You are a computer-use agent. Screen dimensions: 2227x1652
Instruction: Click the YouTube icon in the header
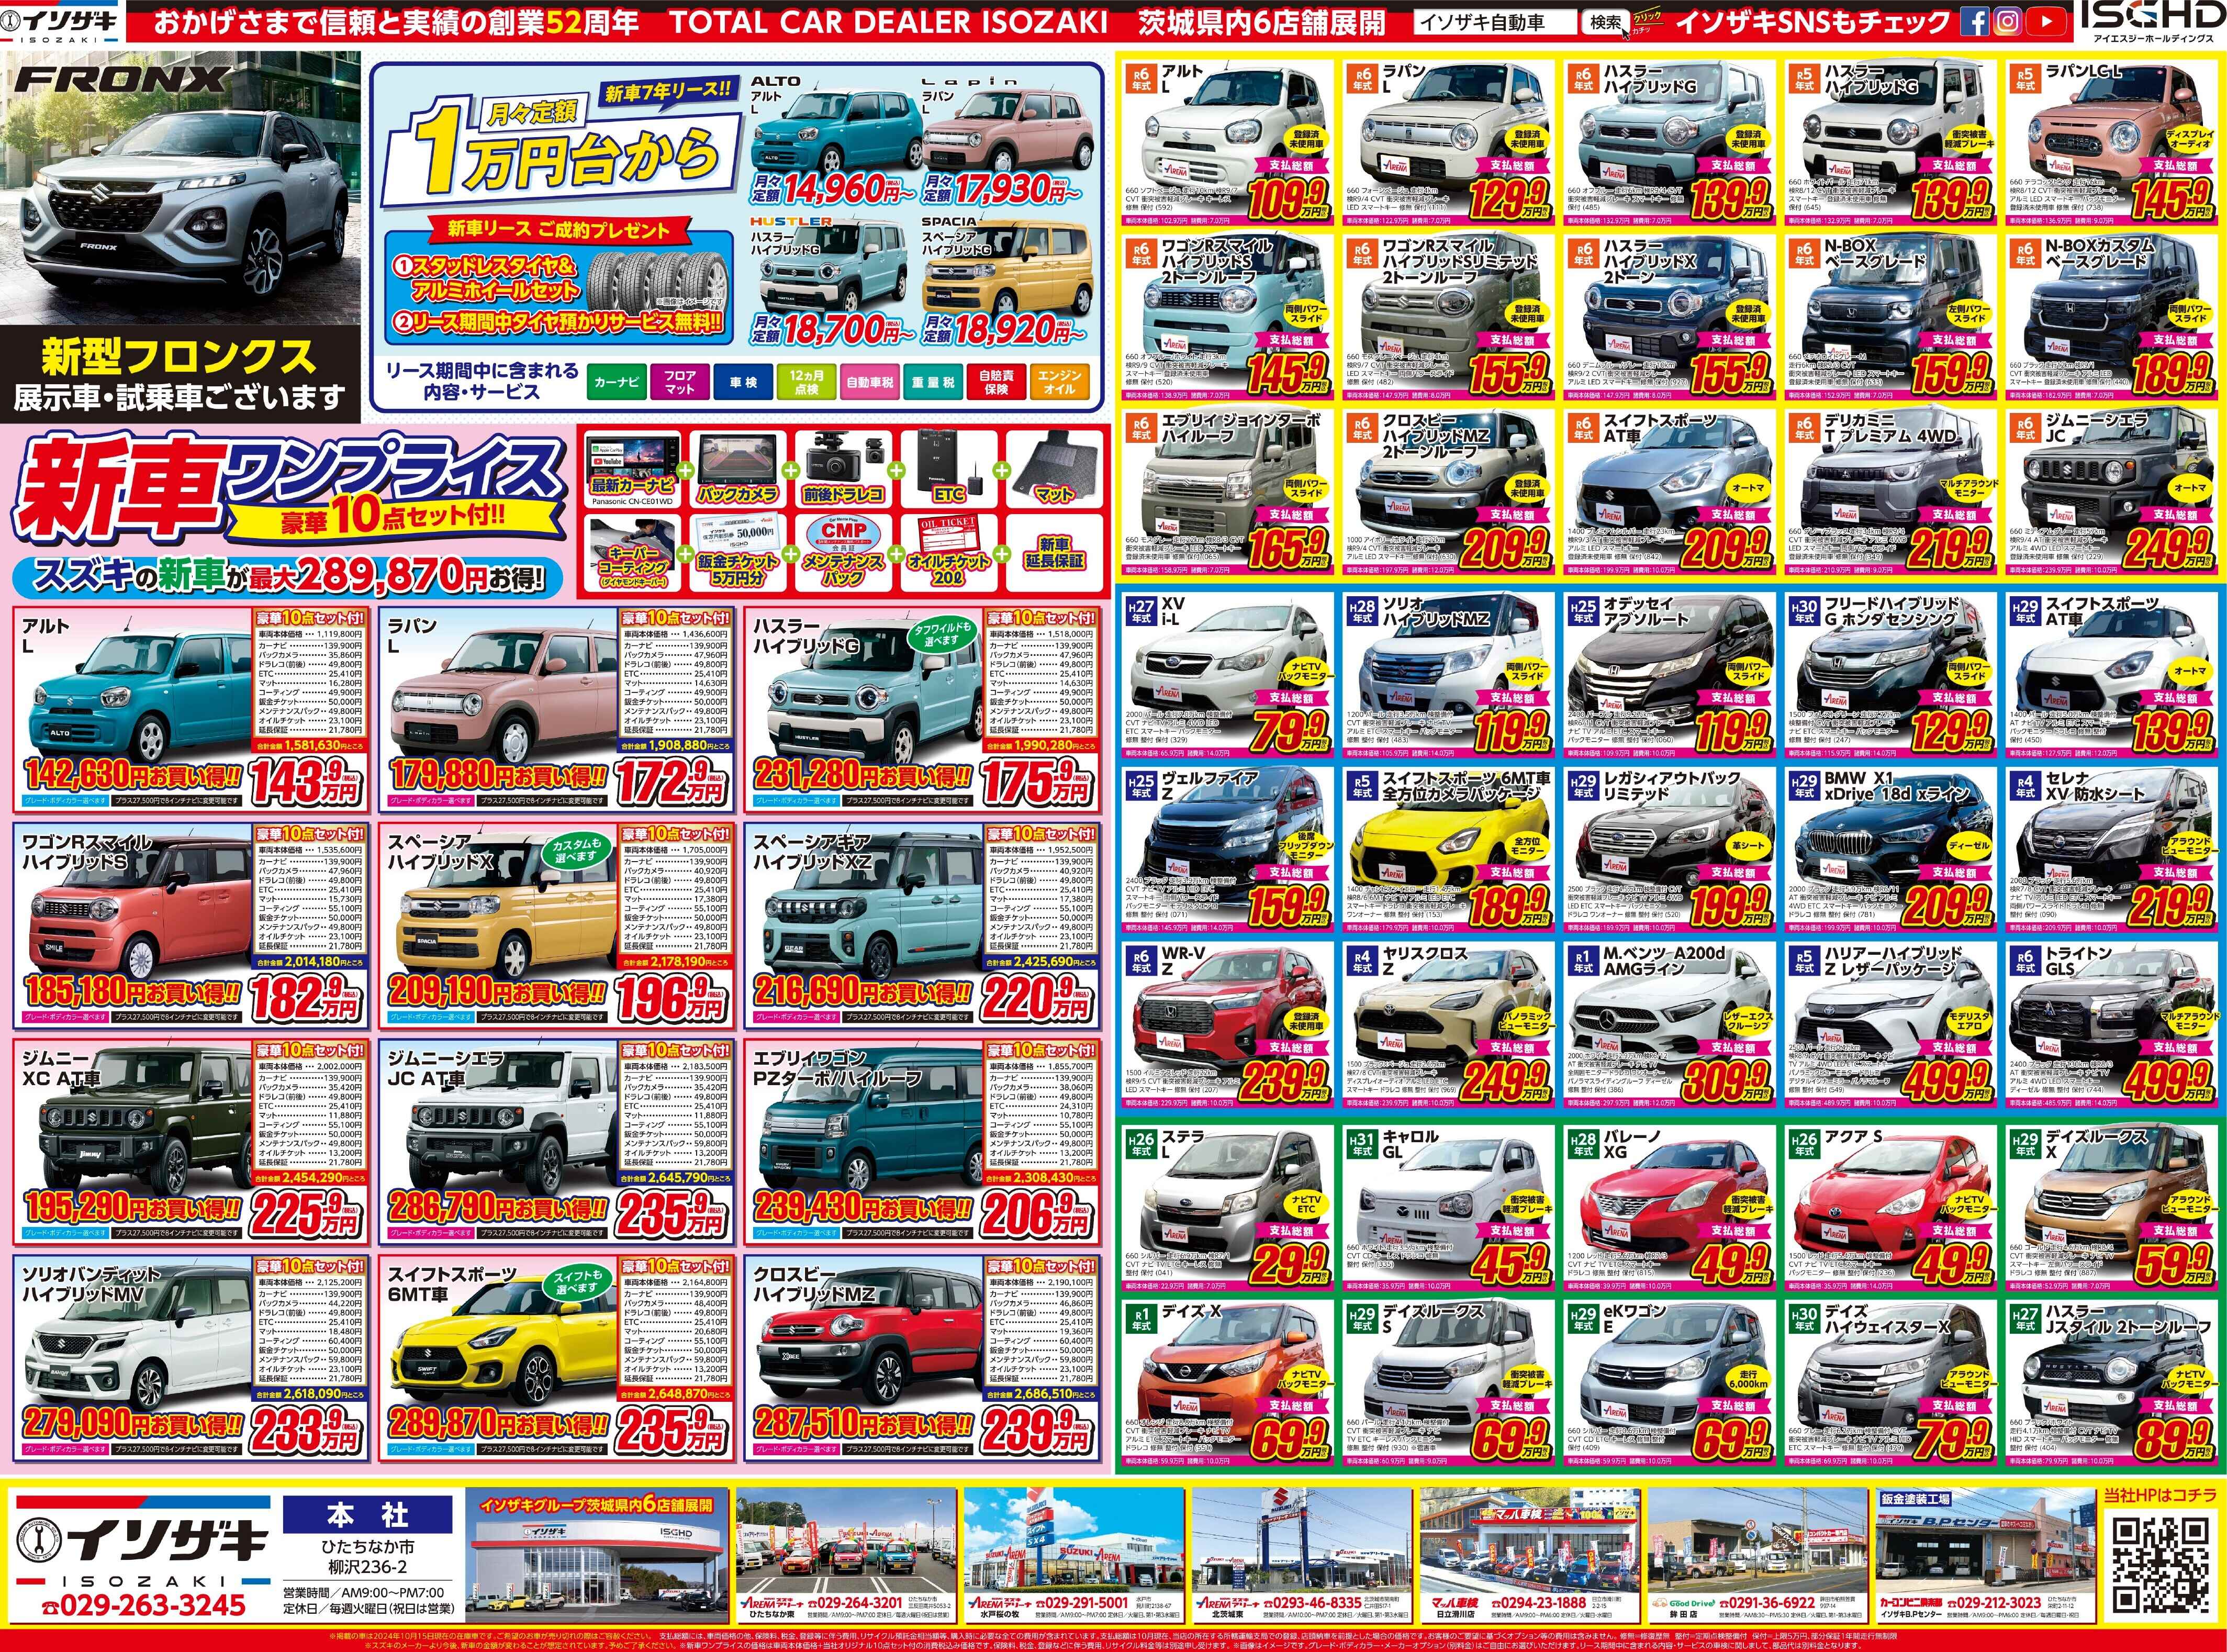point(2047,21)
